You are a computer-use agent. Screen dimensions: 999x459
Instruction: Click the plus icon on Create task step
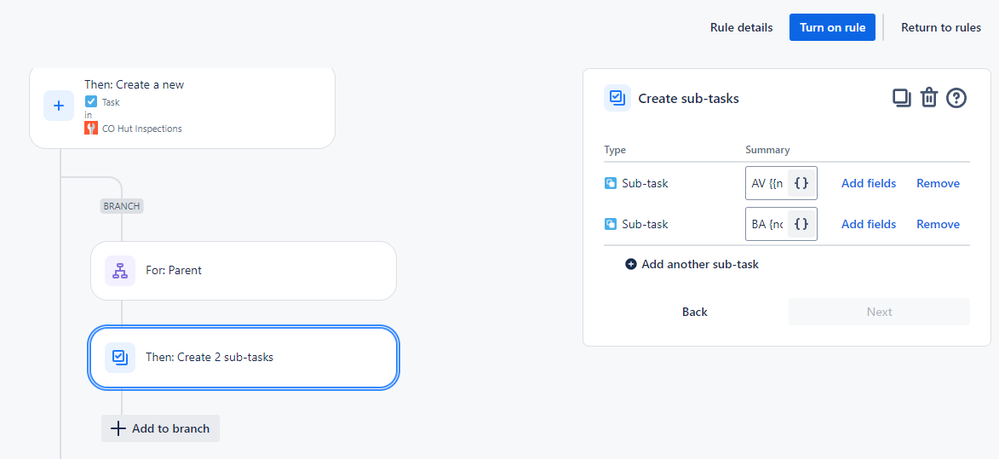pyautogui.click(x=58, y=105)
